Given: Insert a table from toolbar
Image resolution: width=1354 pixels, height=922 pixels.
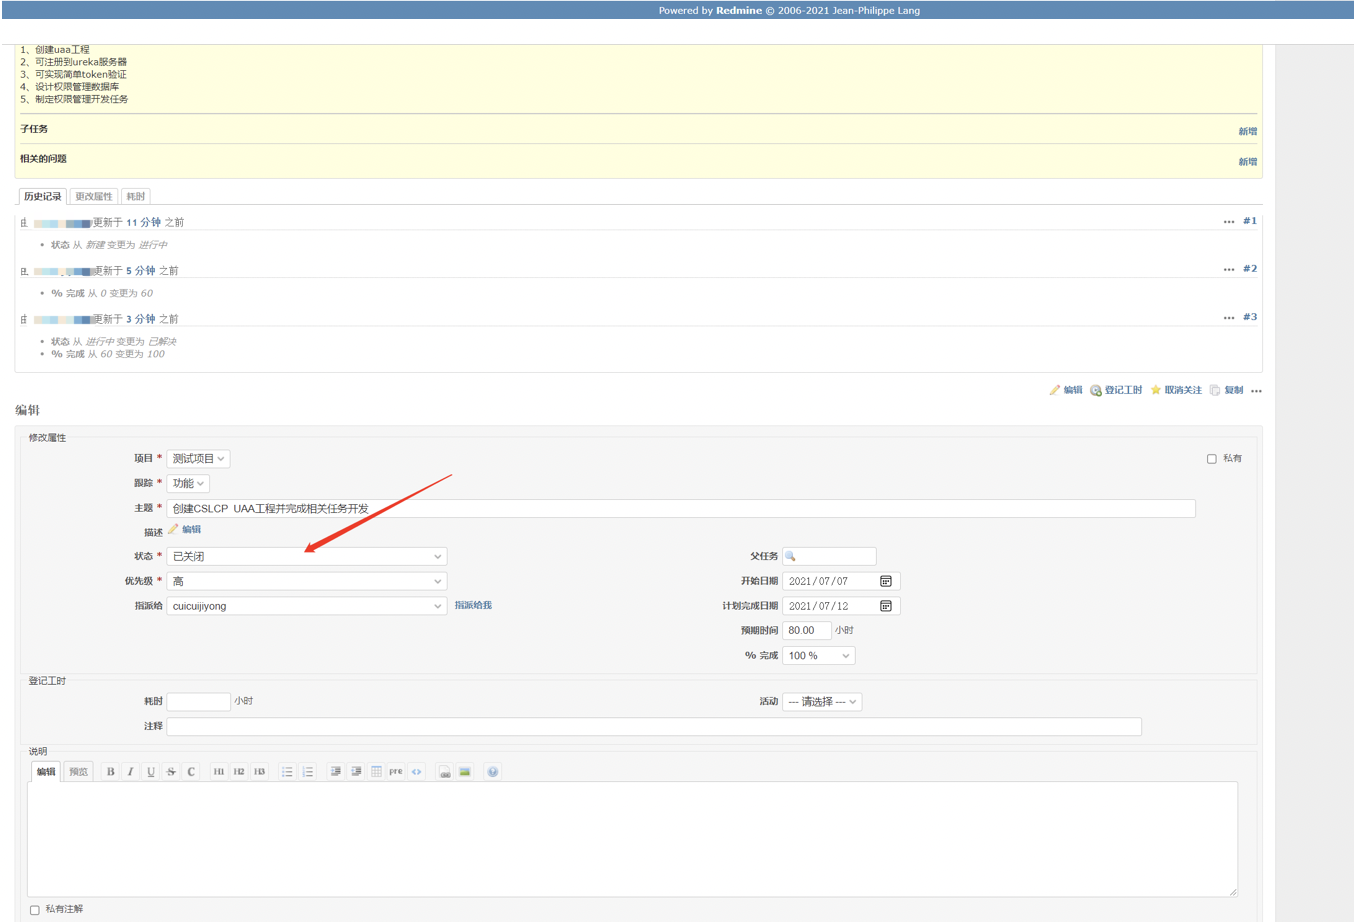Looking at the screenshot, I should coord(376,772).
